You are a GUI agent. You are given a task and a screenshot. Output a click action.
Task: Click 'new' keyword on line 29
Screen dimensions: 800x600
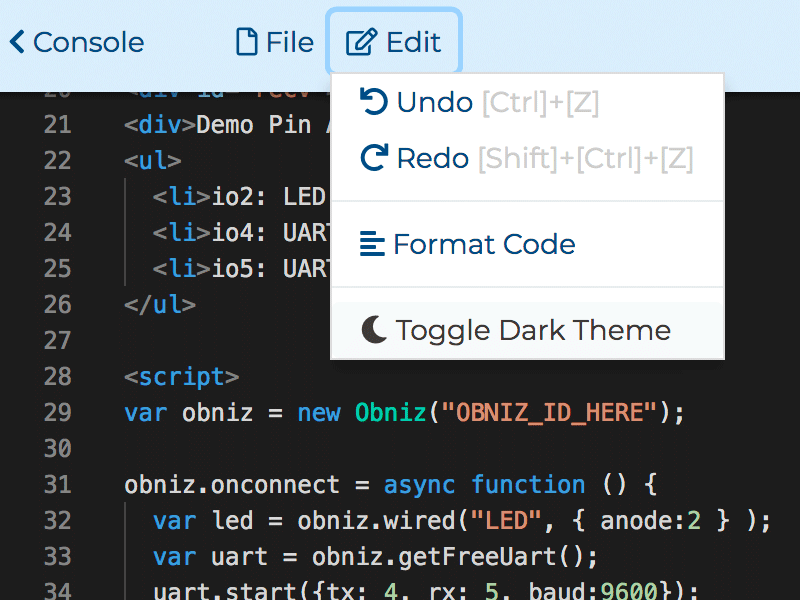(x=318, y=413)
